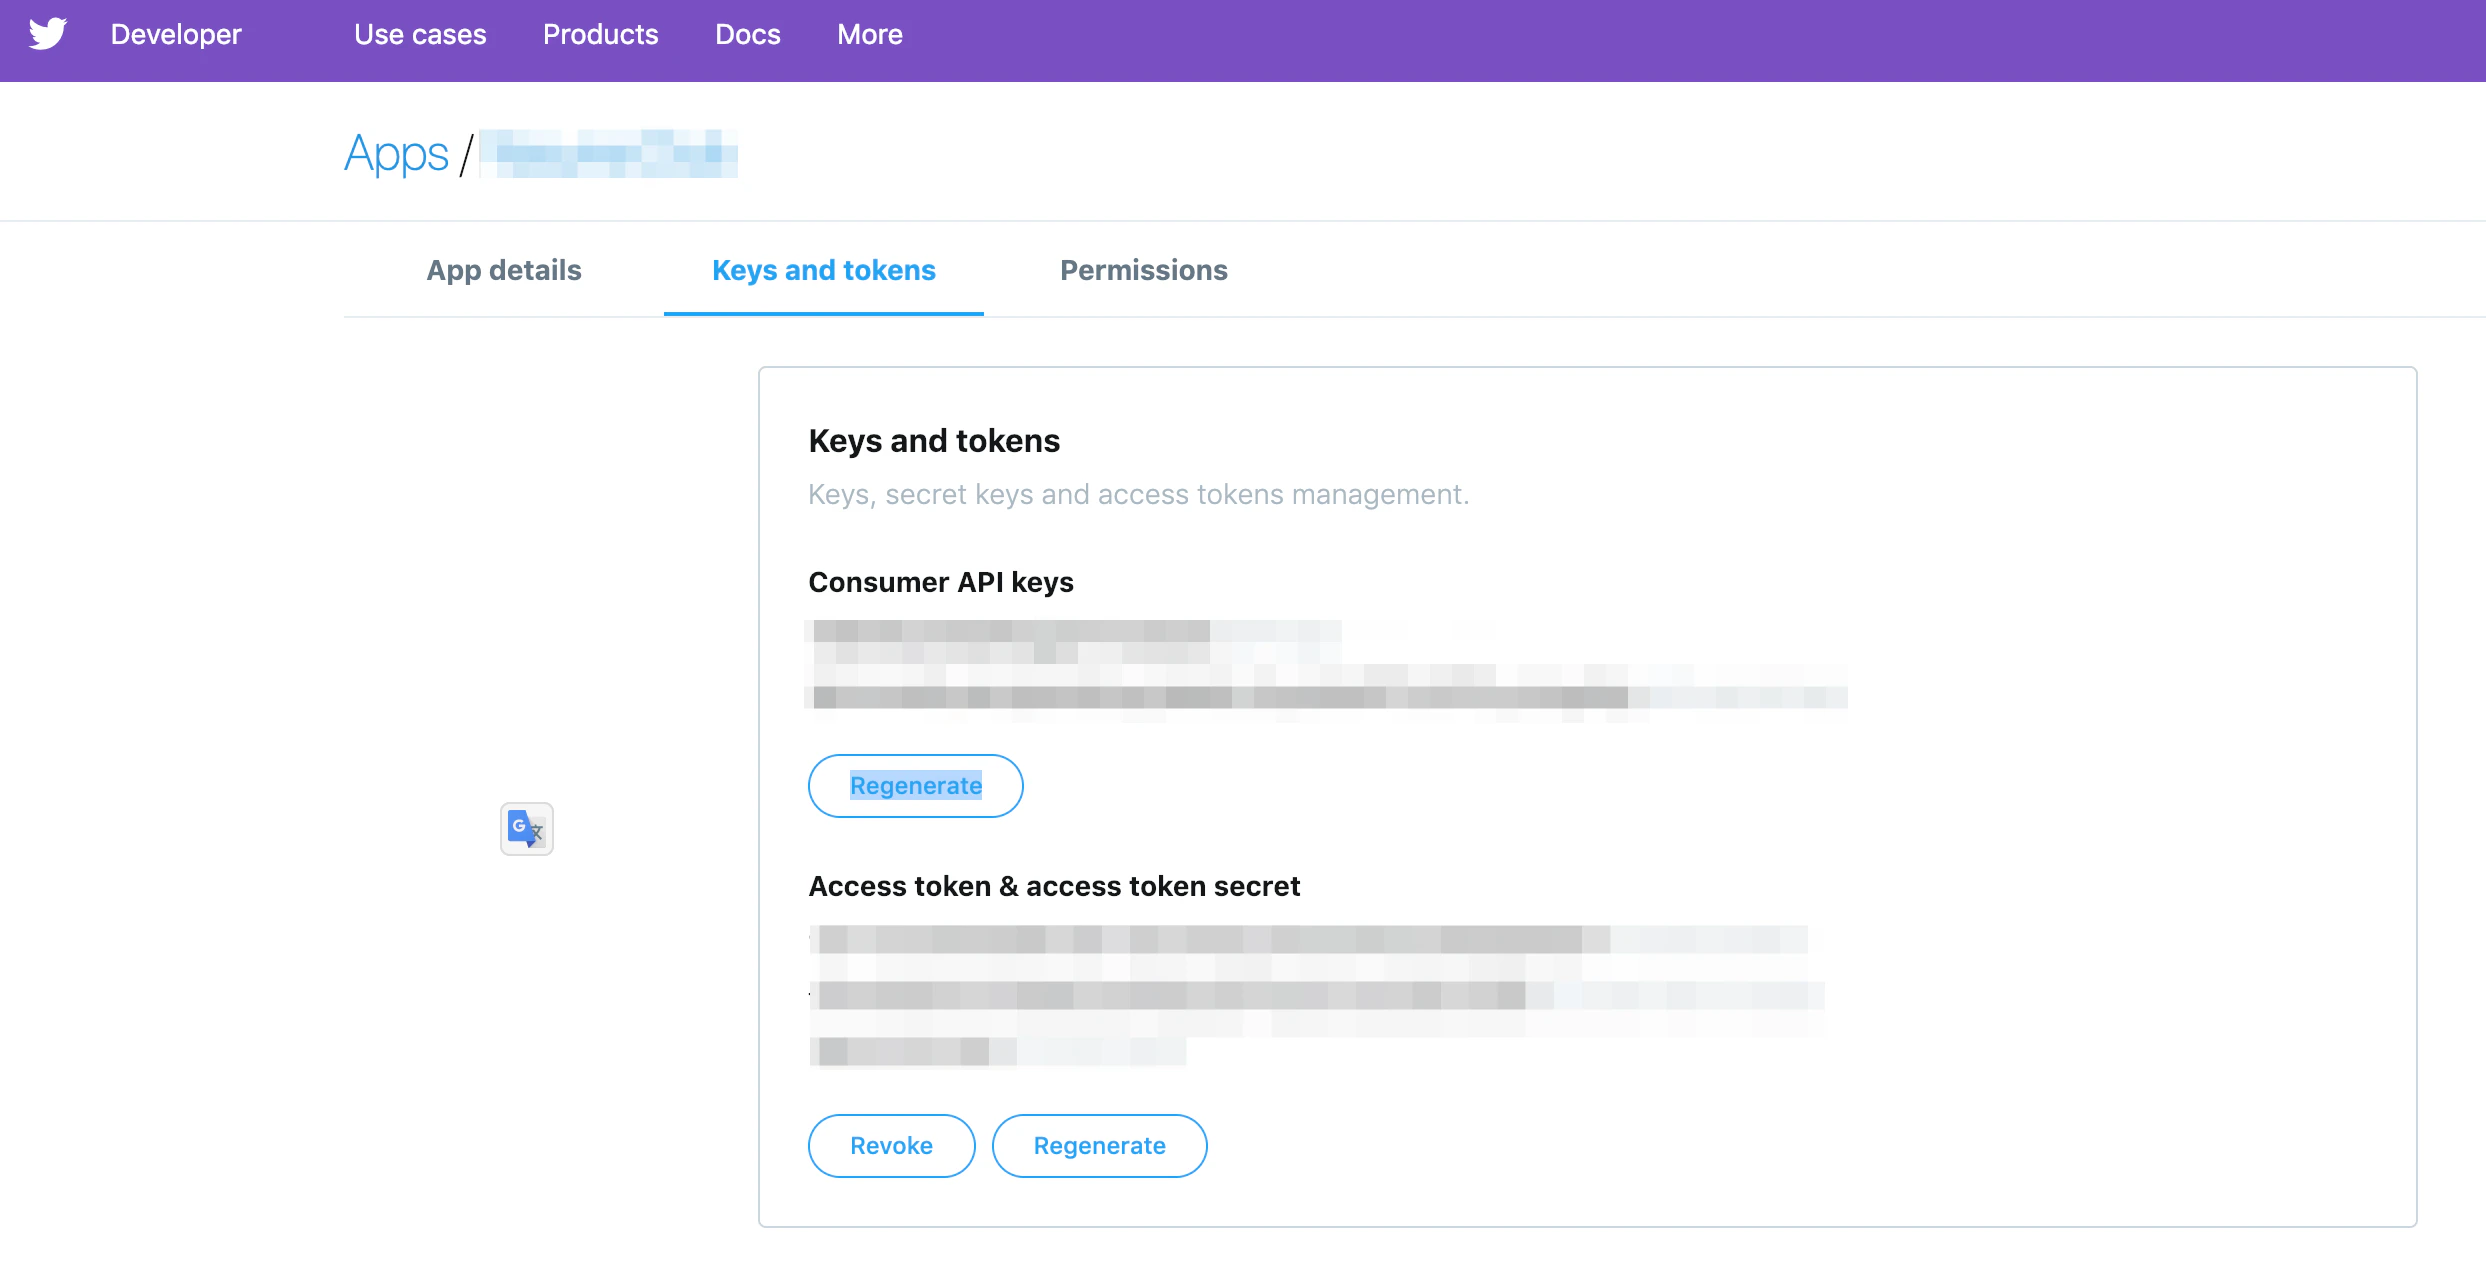Click the Twitter bird logo
2486x1262 pixels.
click(x=47, y=34)
